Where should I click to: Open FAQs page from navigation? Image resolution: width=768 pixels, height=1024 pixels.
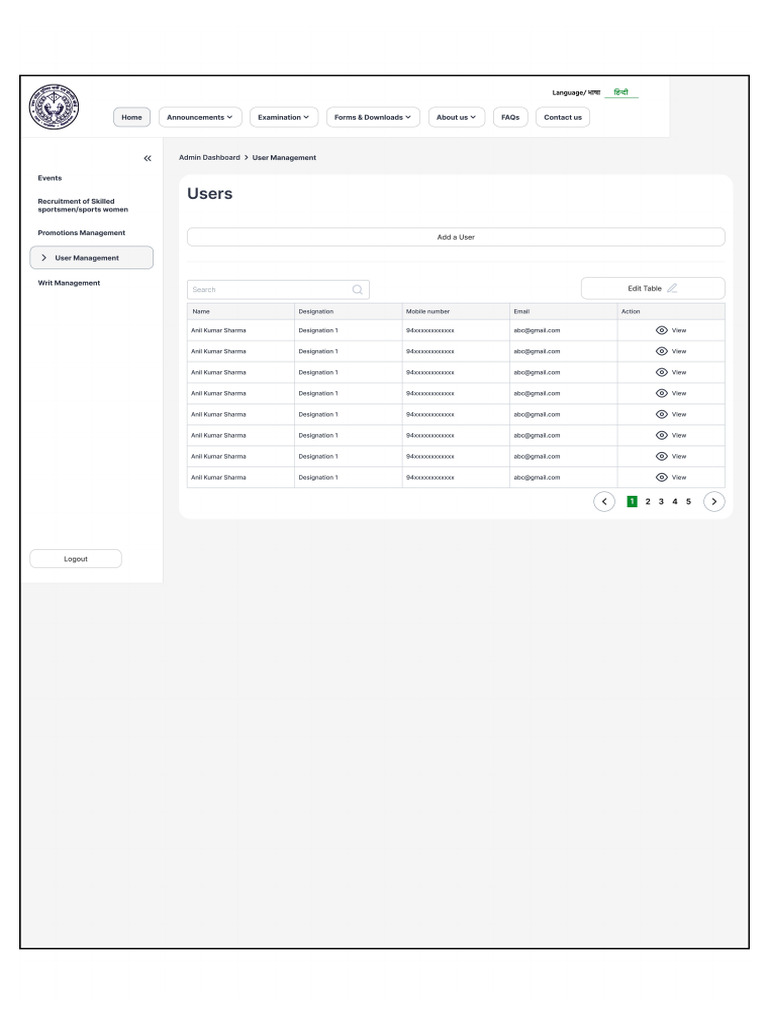pyautogui.click(x=510, y=117)
